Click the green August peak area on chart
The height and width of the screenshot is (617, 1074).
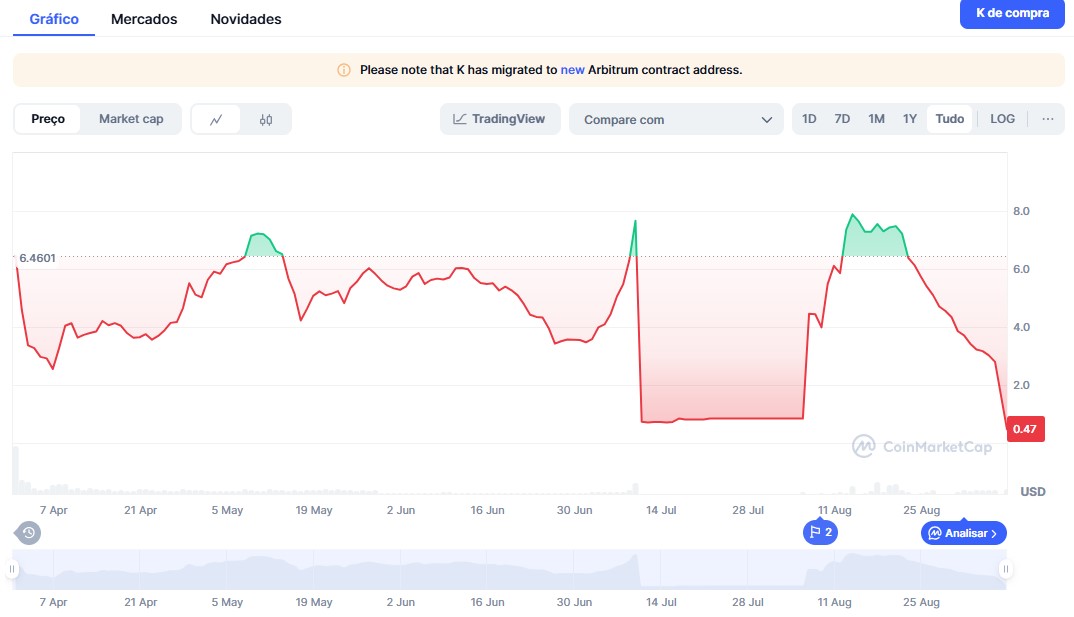874,236
